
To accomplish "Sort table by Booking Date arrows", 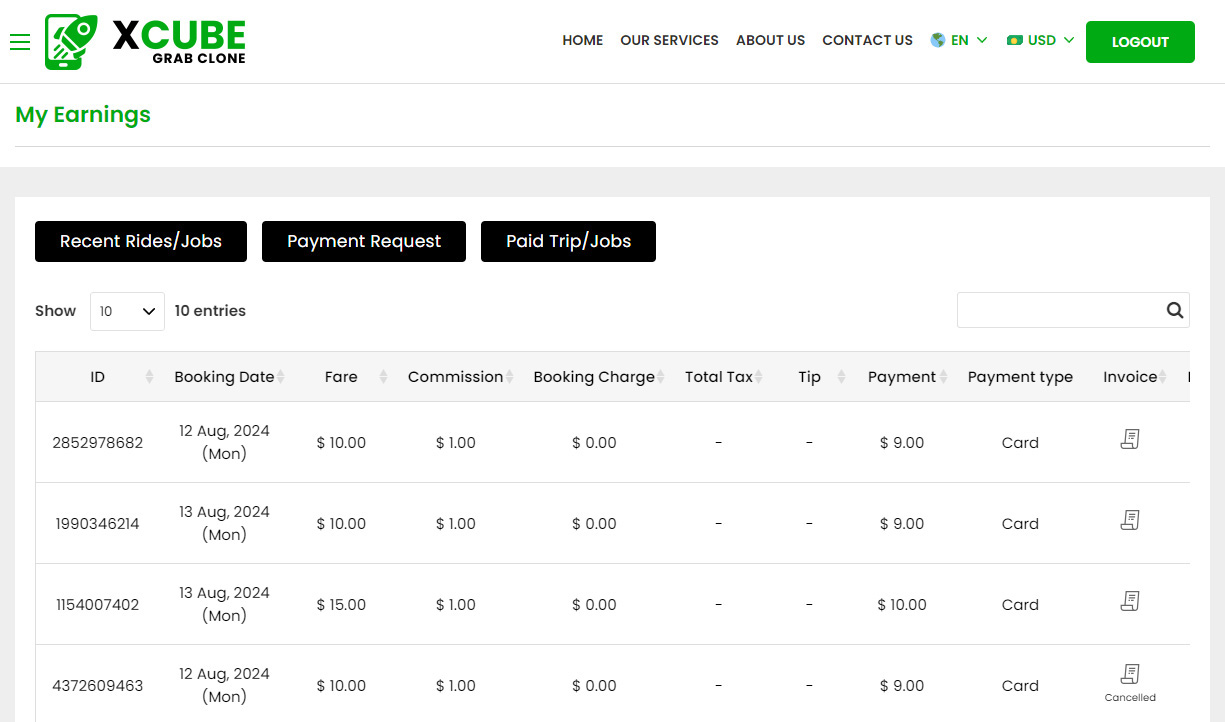I will pos(281,377).
